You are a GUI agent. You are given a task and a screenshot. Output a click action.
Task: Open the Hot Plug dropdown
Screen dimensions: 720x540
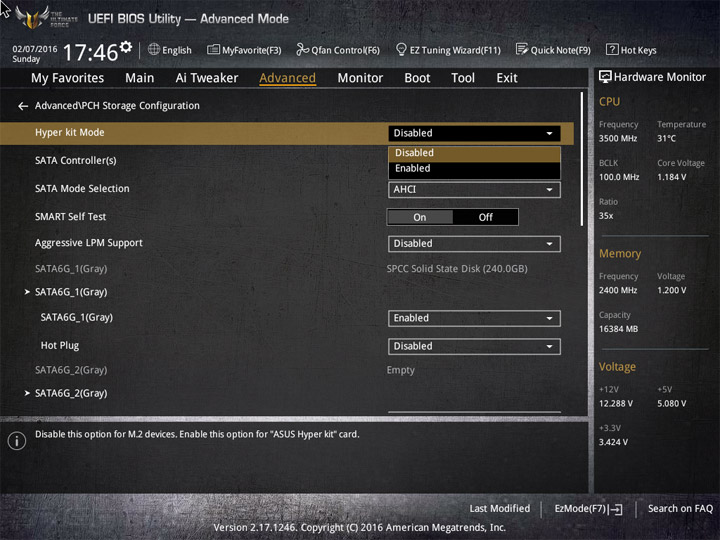[x=474, y=346]
